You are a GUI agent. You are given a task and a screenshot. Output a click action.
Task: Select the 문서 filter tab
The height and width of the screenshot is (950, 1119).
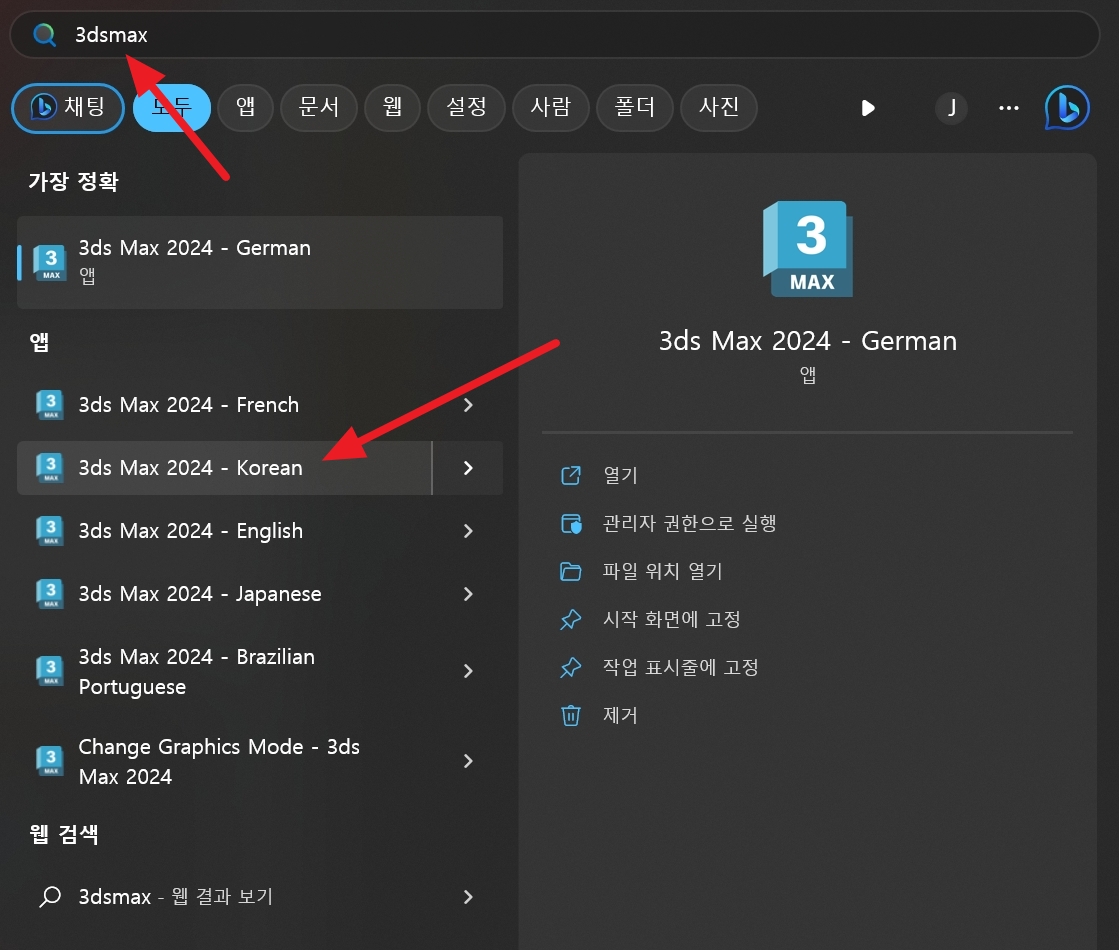[318, 108]
